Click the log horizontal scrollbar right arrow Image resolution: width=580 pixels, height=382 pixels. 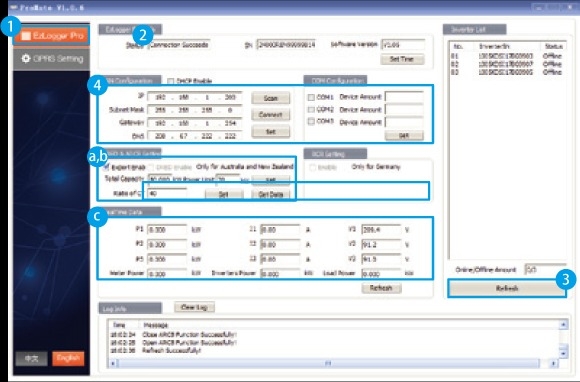553,364
